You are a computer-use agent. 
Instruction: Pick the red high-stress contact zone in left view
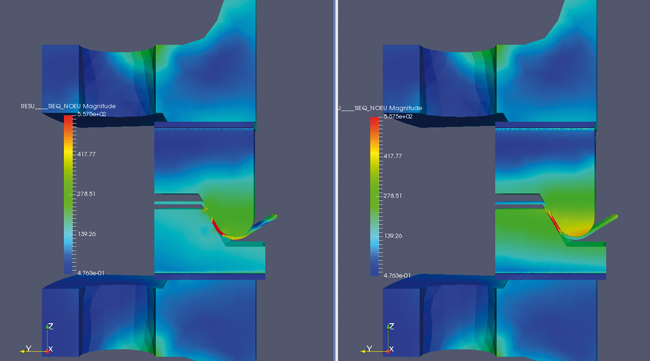(216, 226)
